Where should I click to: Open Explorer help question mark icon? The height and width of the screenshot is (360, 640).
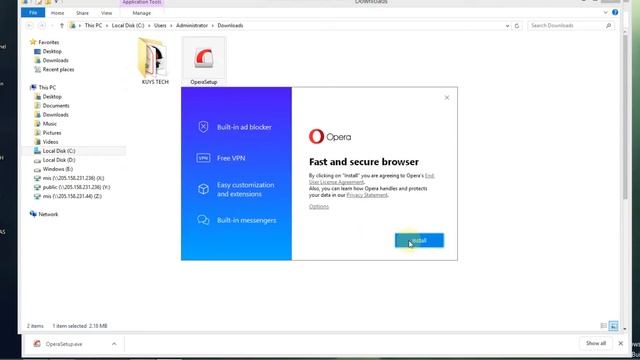615,13
